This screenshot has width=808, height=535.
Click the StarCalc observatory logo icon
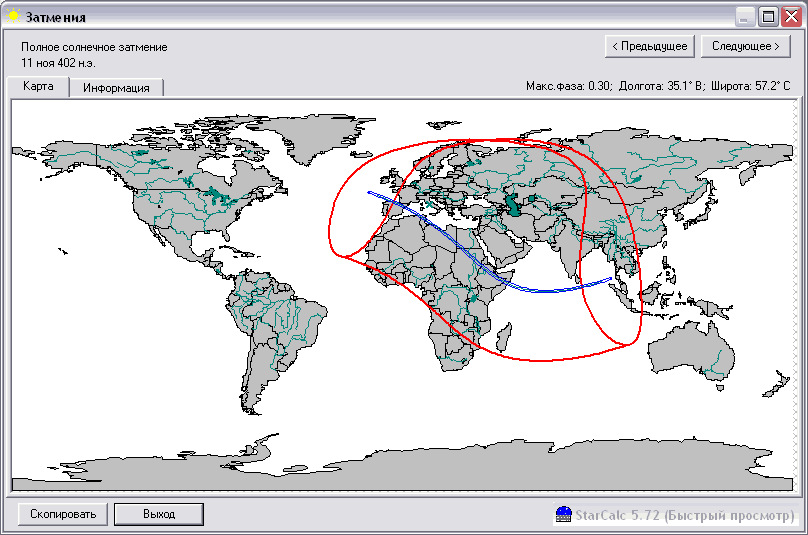563,514
